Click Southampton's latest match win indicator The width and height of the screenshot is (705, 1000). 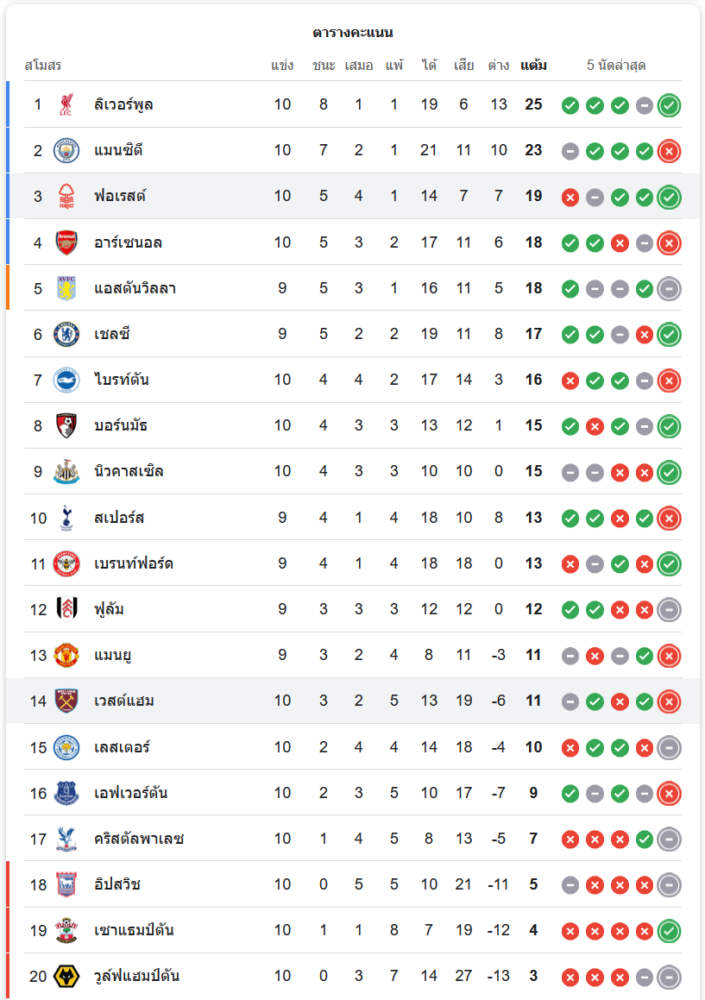point(669,931)
